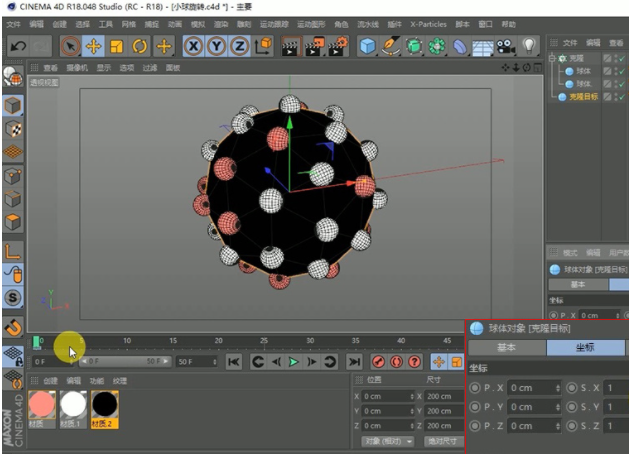Click the P.Y 0 cm input field
Screen dimensions: 629x454
pyautogui.click(x=534, y=407)
